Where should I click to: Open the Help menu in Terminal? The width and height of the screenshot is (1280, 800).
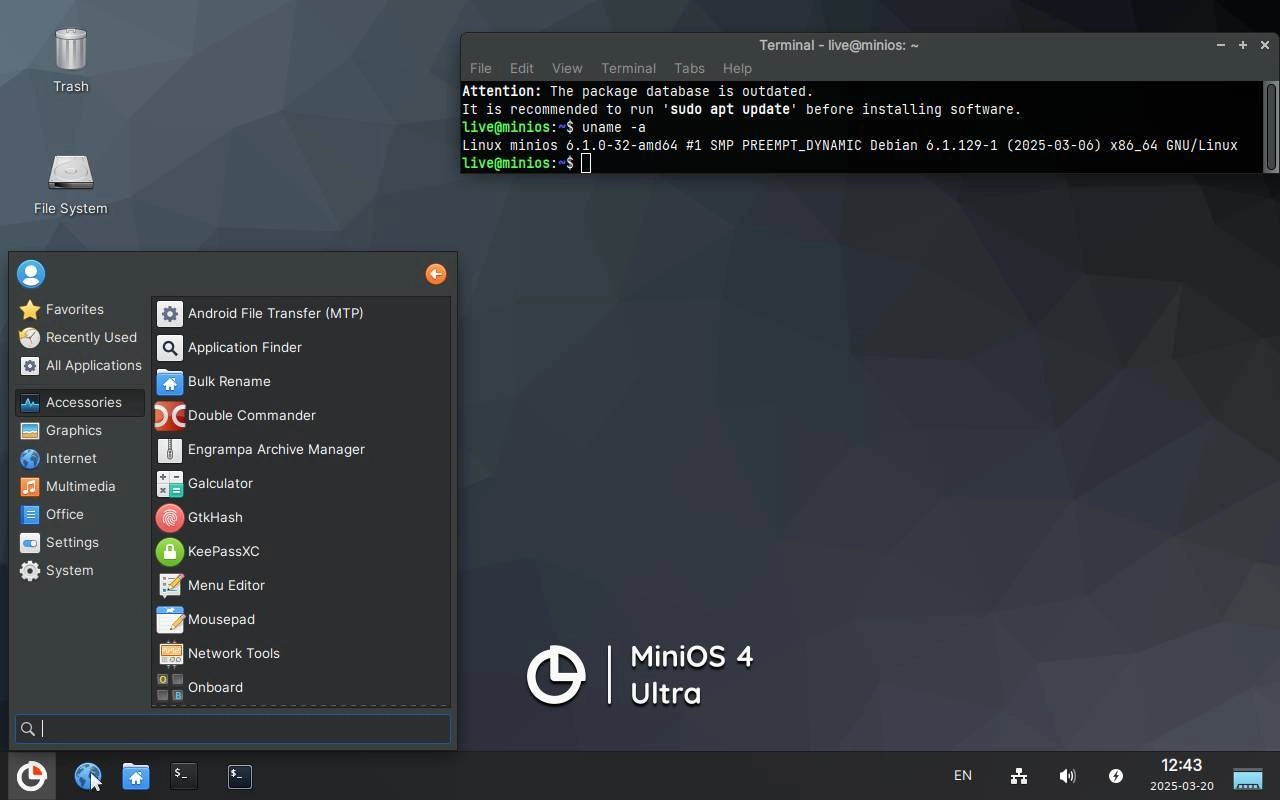point(737,68)
